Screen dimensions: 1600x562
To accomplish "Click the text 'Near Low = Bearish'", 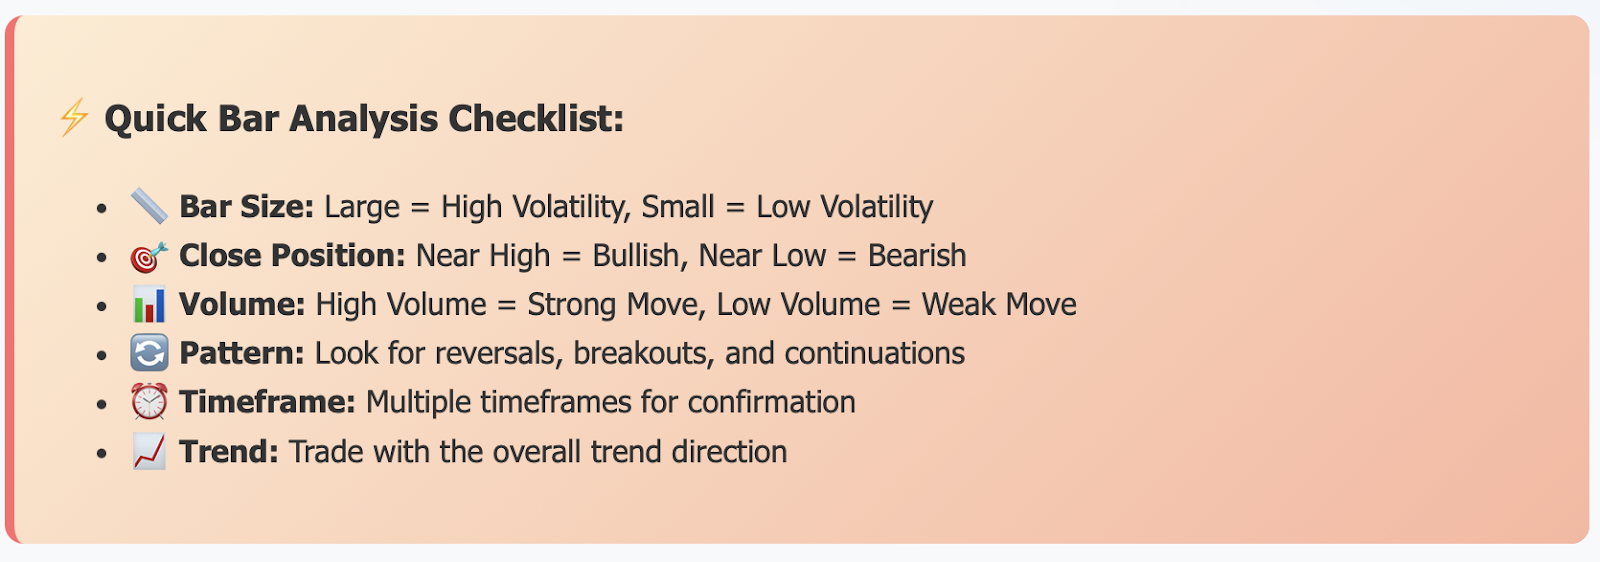I will click(x=832, y=256).
